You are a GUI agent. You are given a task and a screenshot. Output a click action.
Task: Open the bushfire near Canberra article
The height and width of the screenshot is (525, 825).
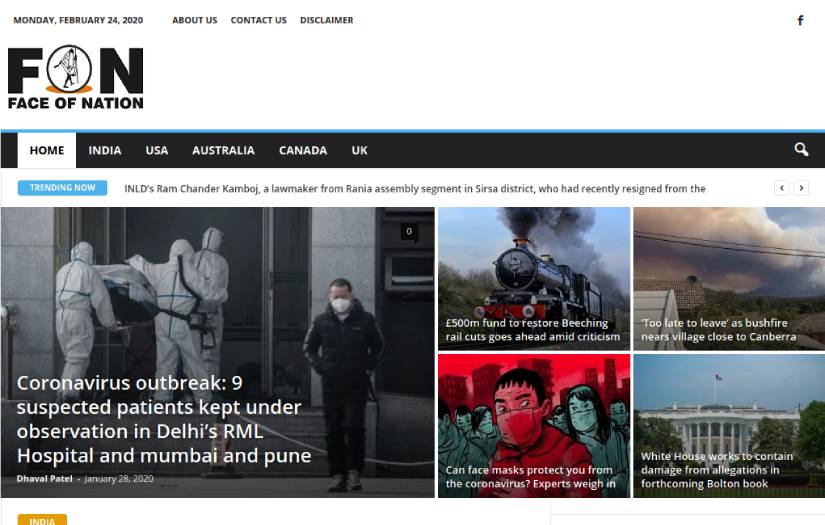718,330
